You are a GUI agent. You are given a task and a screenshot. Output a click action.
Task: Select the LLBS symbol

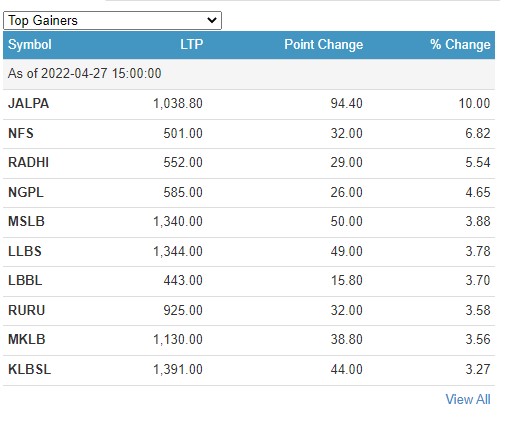25,251
